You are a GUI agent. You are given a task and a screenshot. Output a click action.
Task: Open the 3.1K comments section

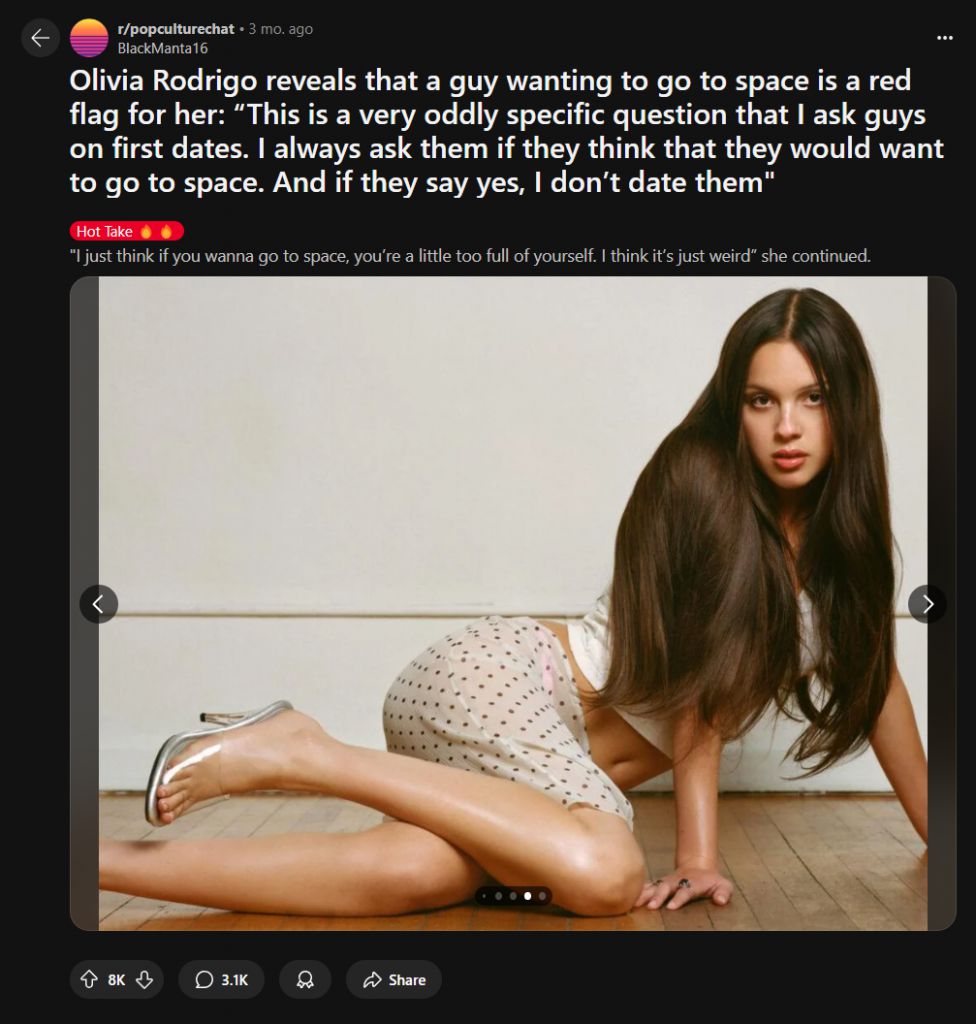221,979
